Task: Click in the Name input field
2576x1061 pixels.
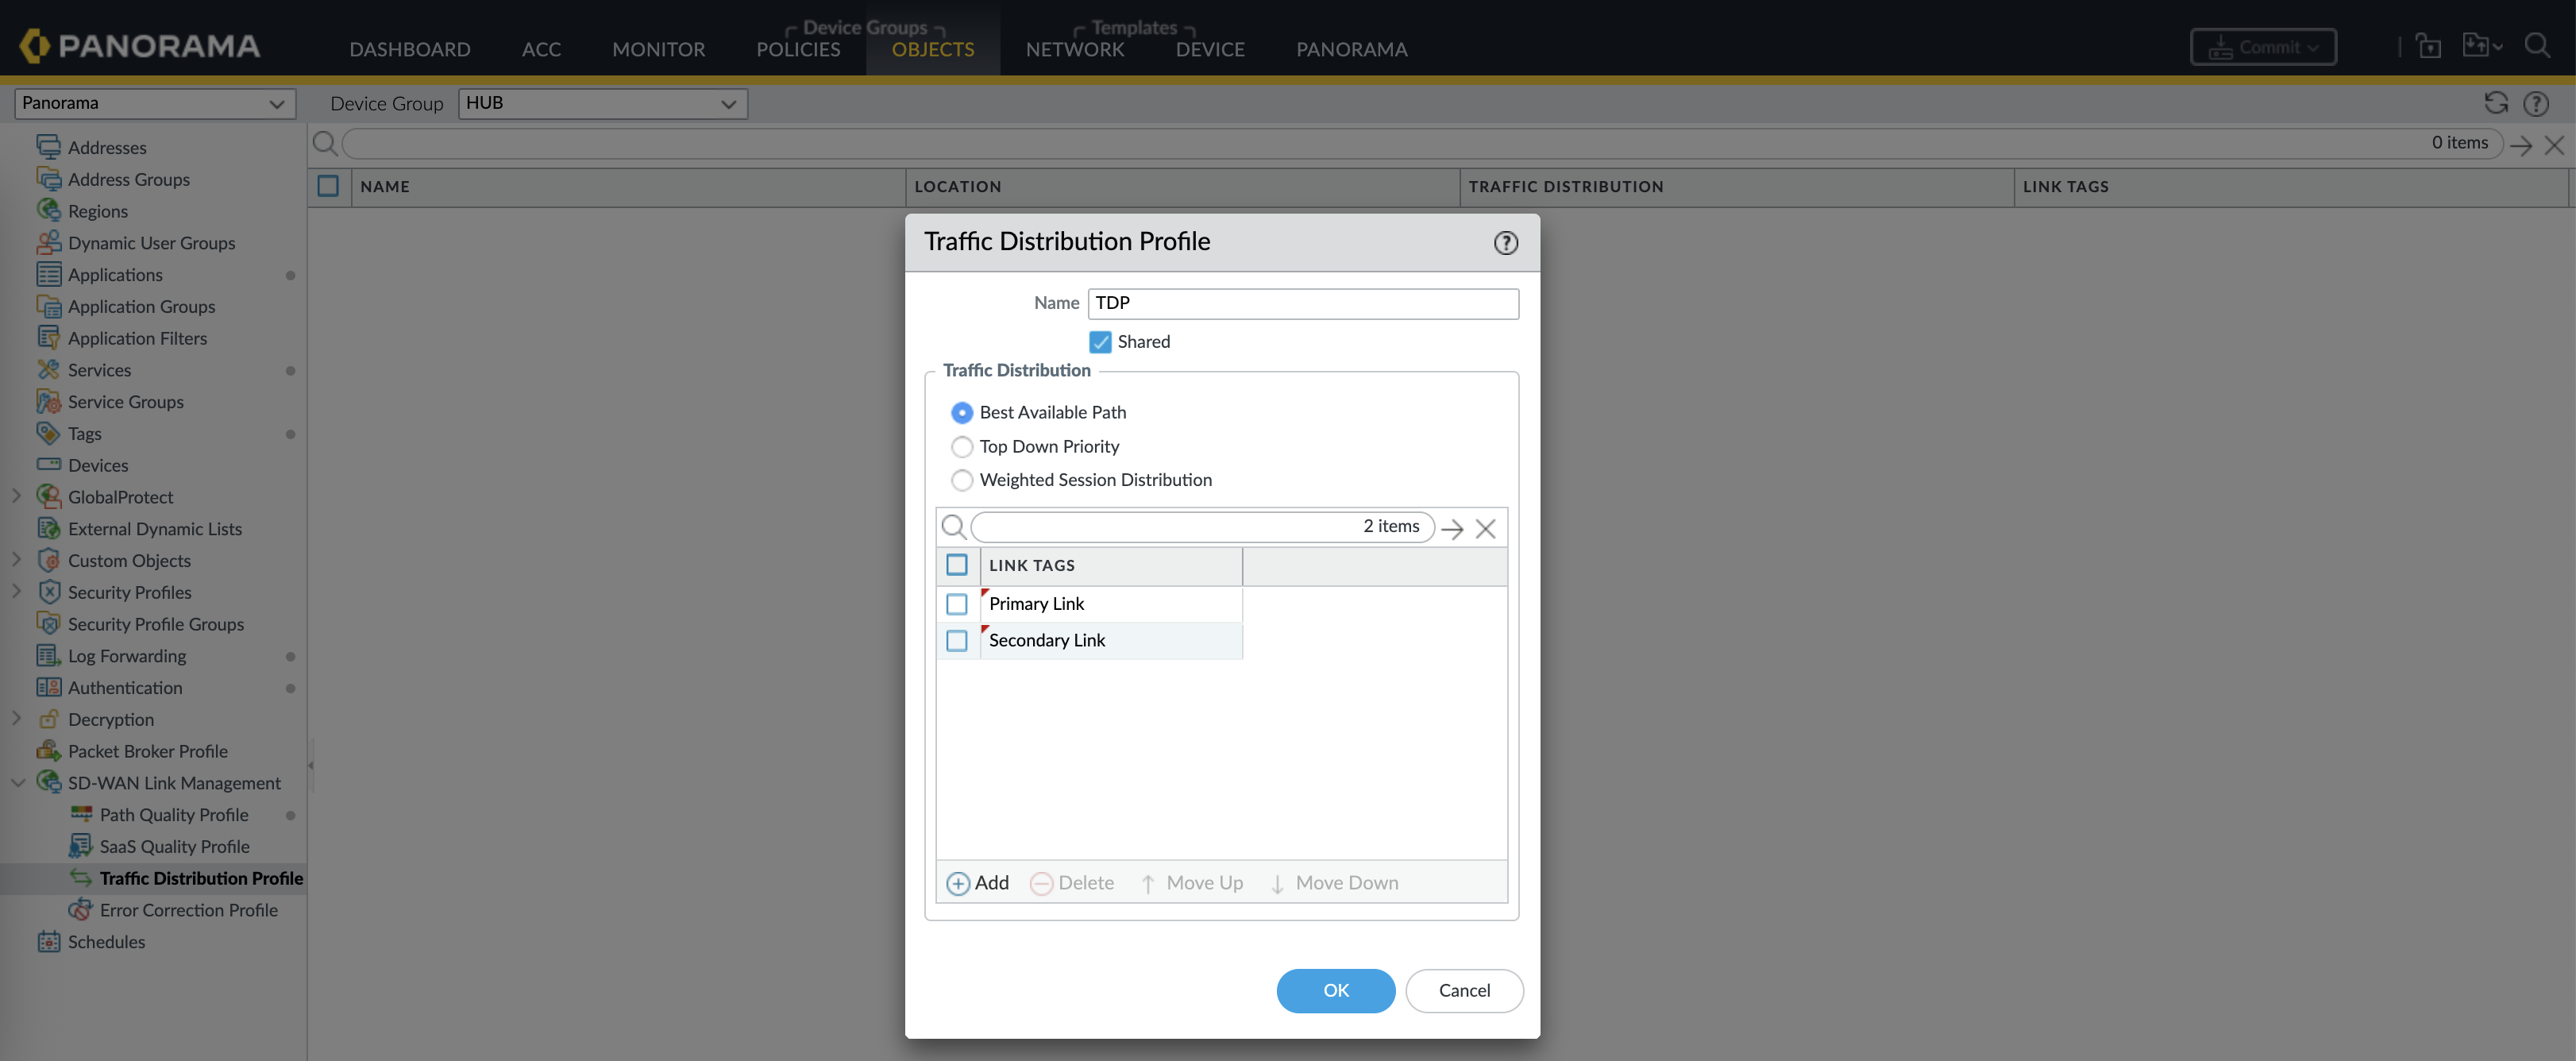Action: click(x=1302, y=303)
